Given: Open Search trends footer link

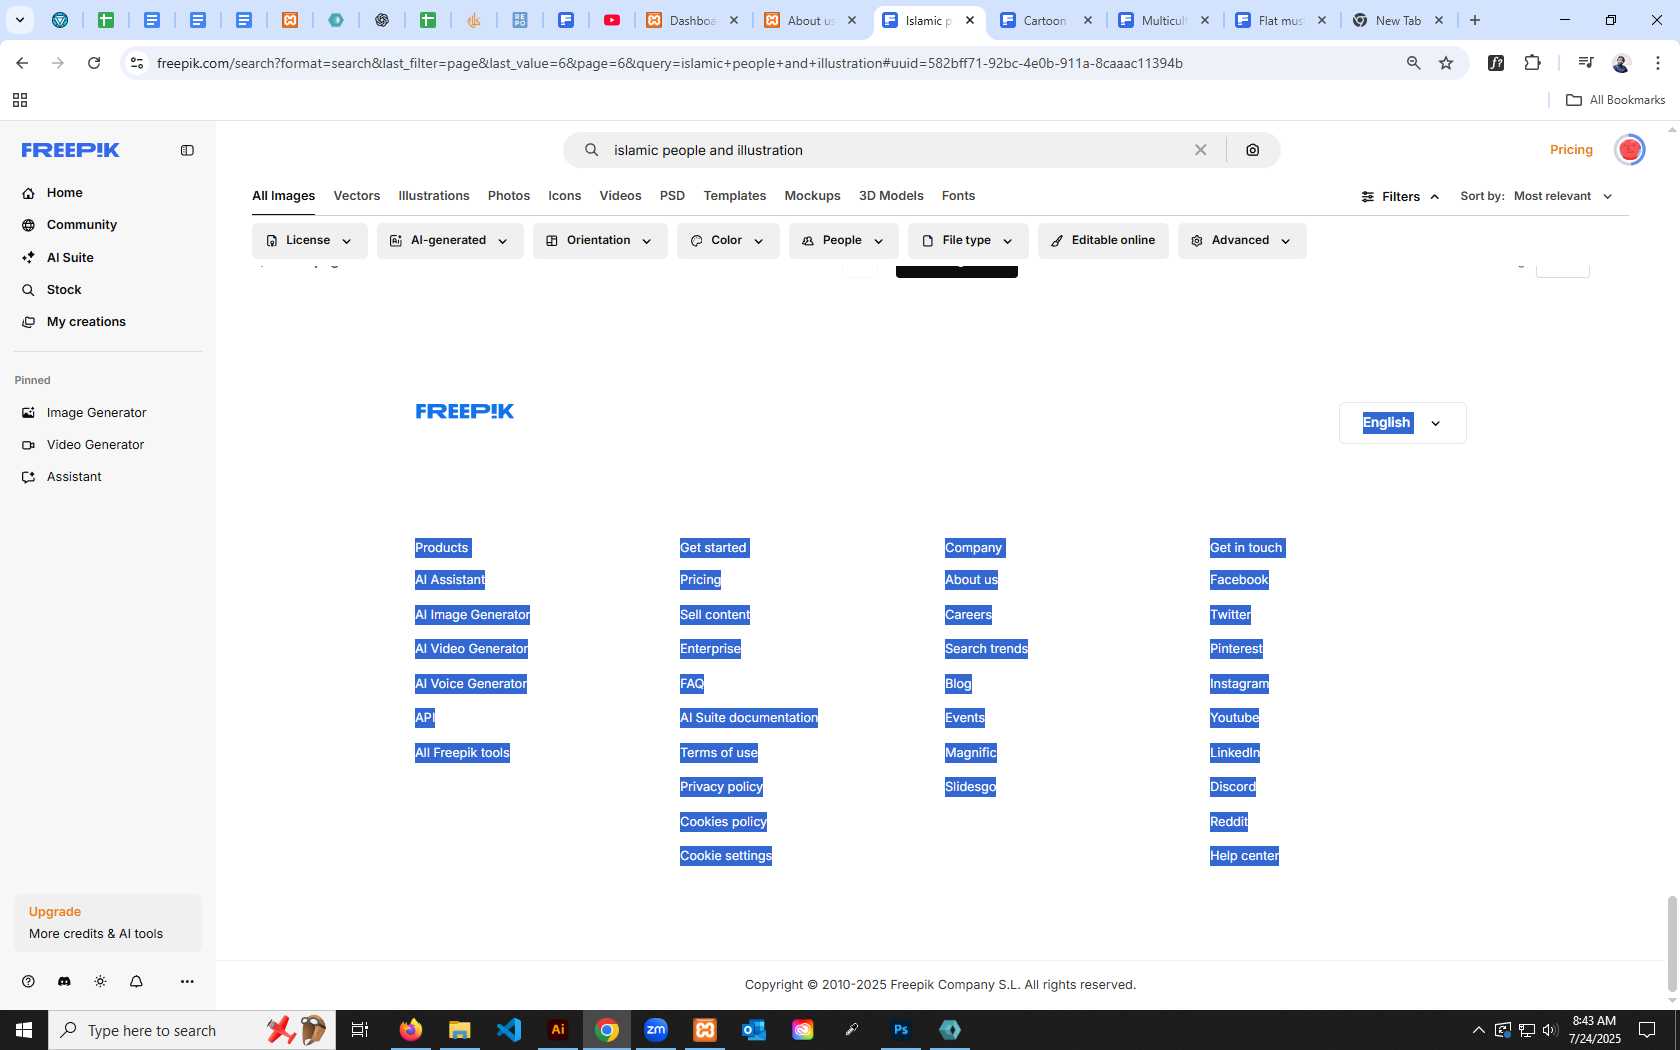Looking at the screenshot, I should point(986,649).
